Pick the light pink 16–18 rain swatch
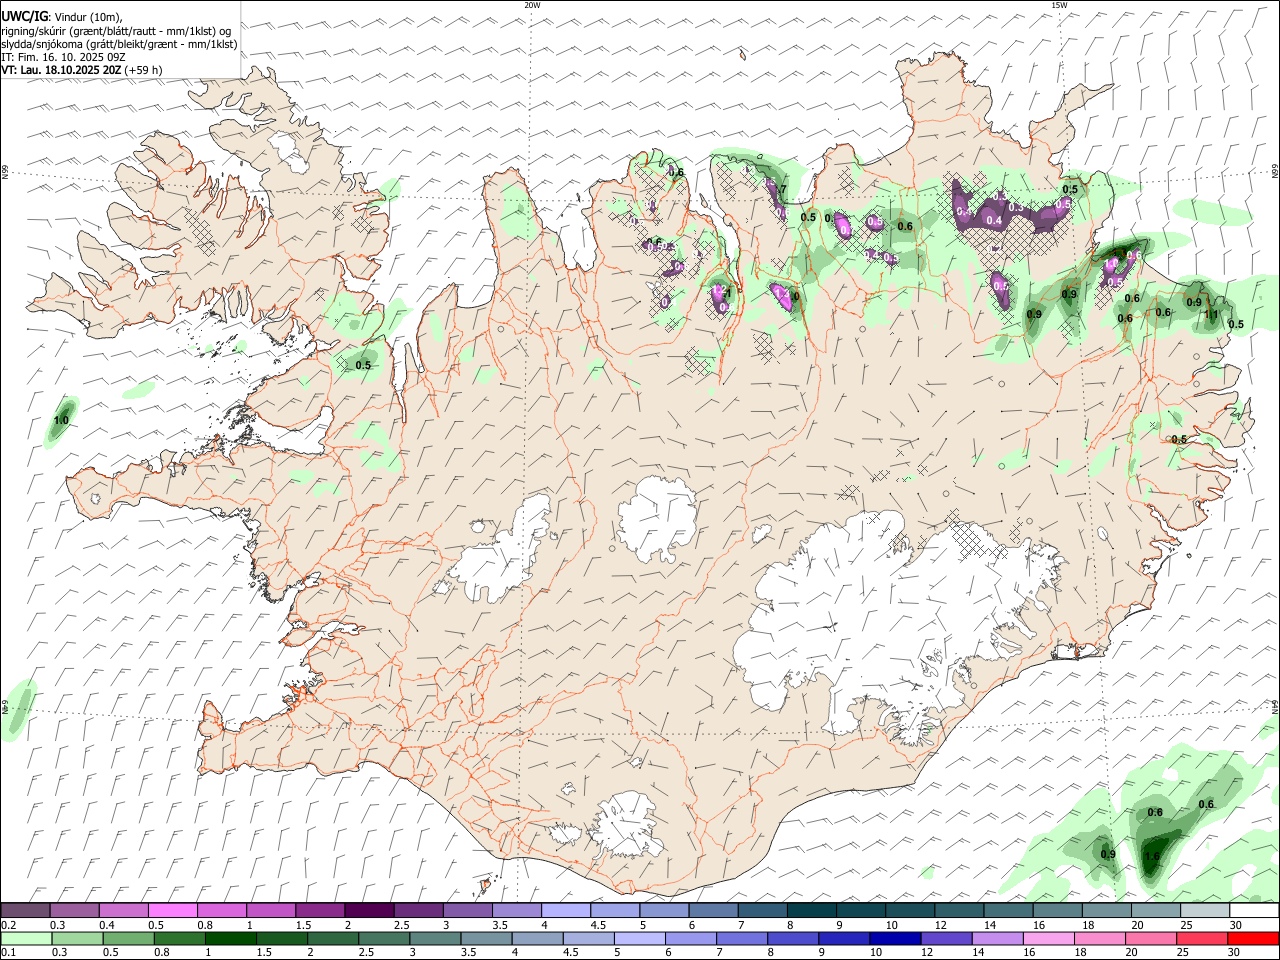Viewport: 1280px width, 960px height. (x=1049, y=938)
